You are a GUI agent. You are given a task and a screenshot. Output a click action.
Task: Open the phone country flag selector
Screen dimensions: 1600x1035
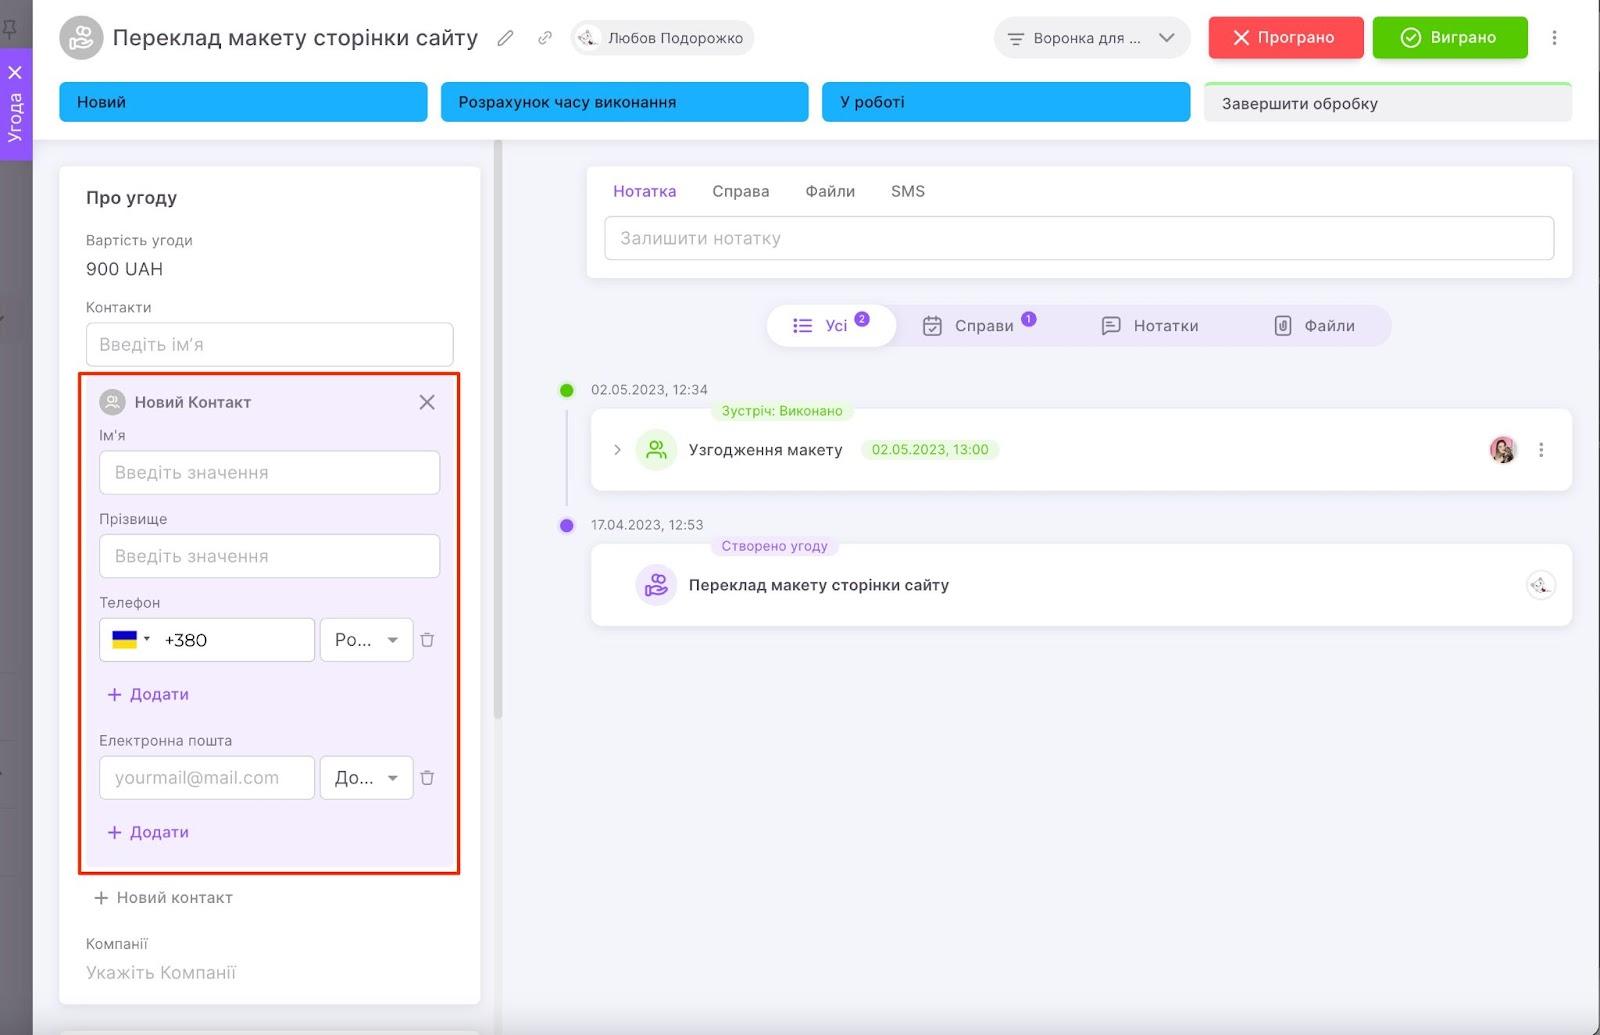point(130,640)
